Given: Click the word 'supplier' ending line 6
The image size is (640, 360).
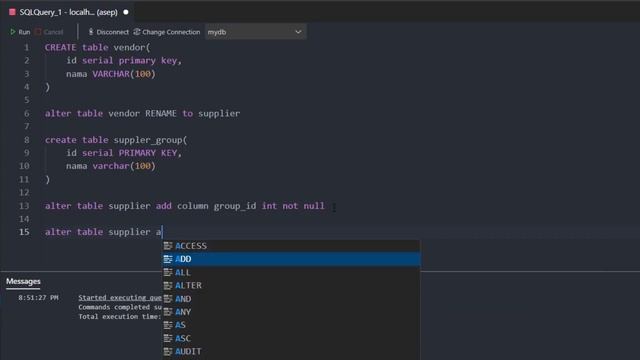Looking at the screenshot, I should click(x=219, y=113).
